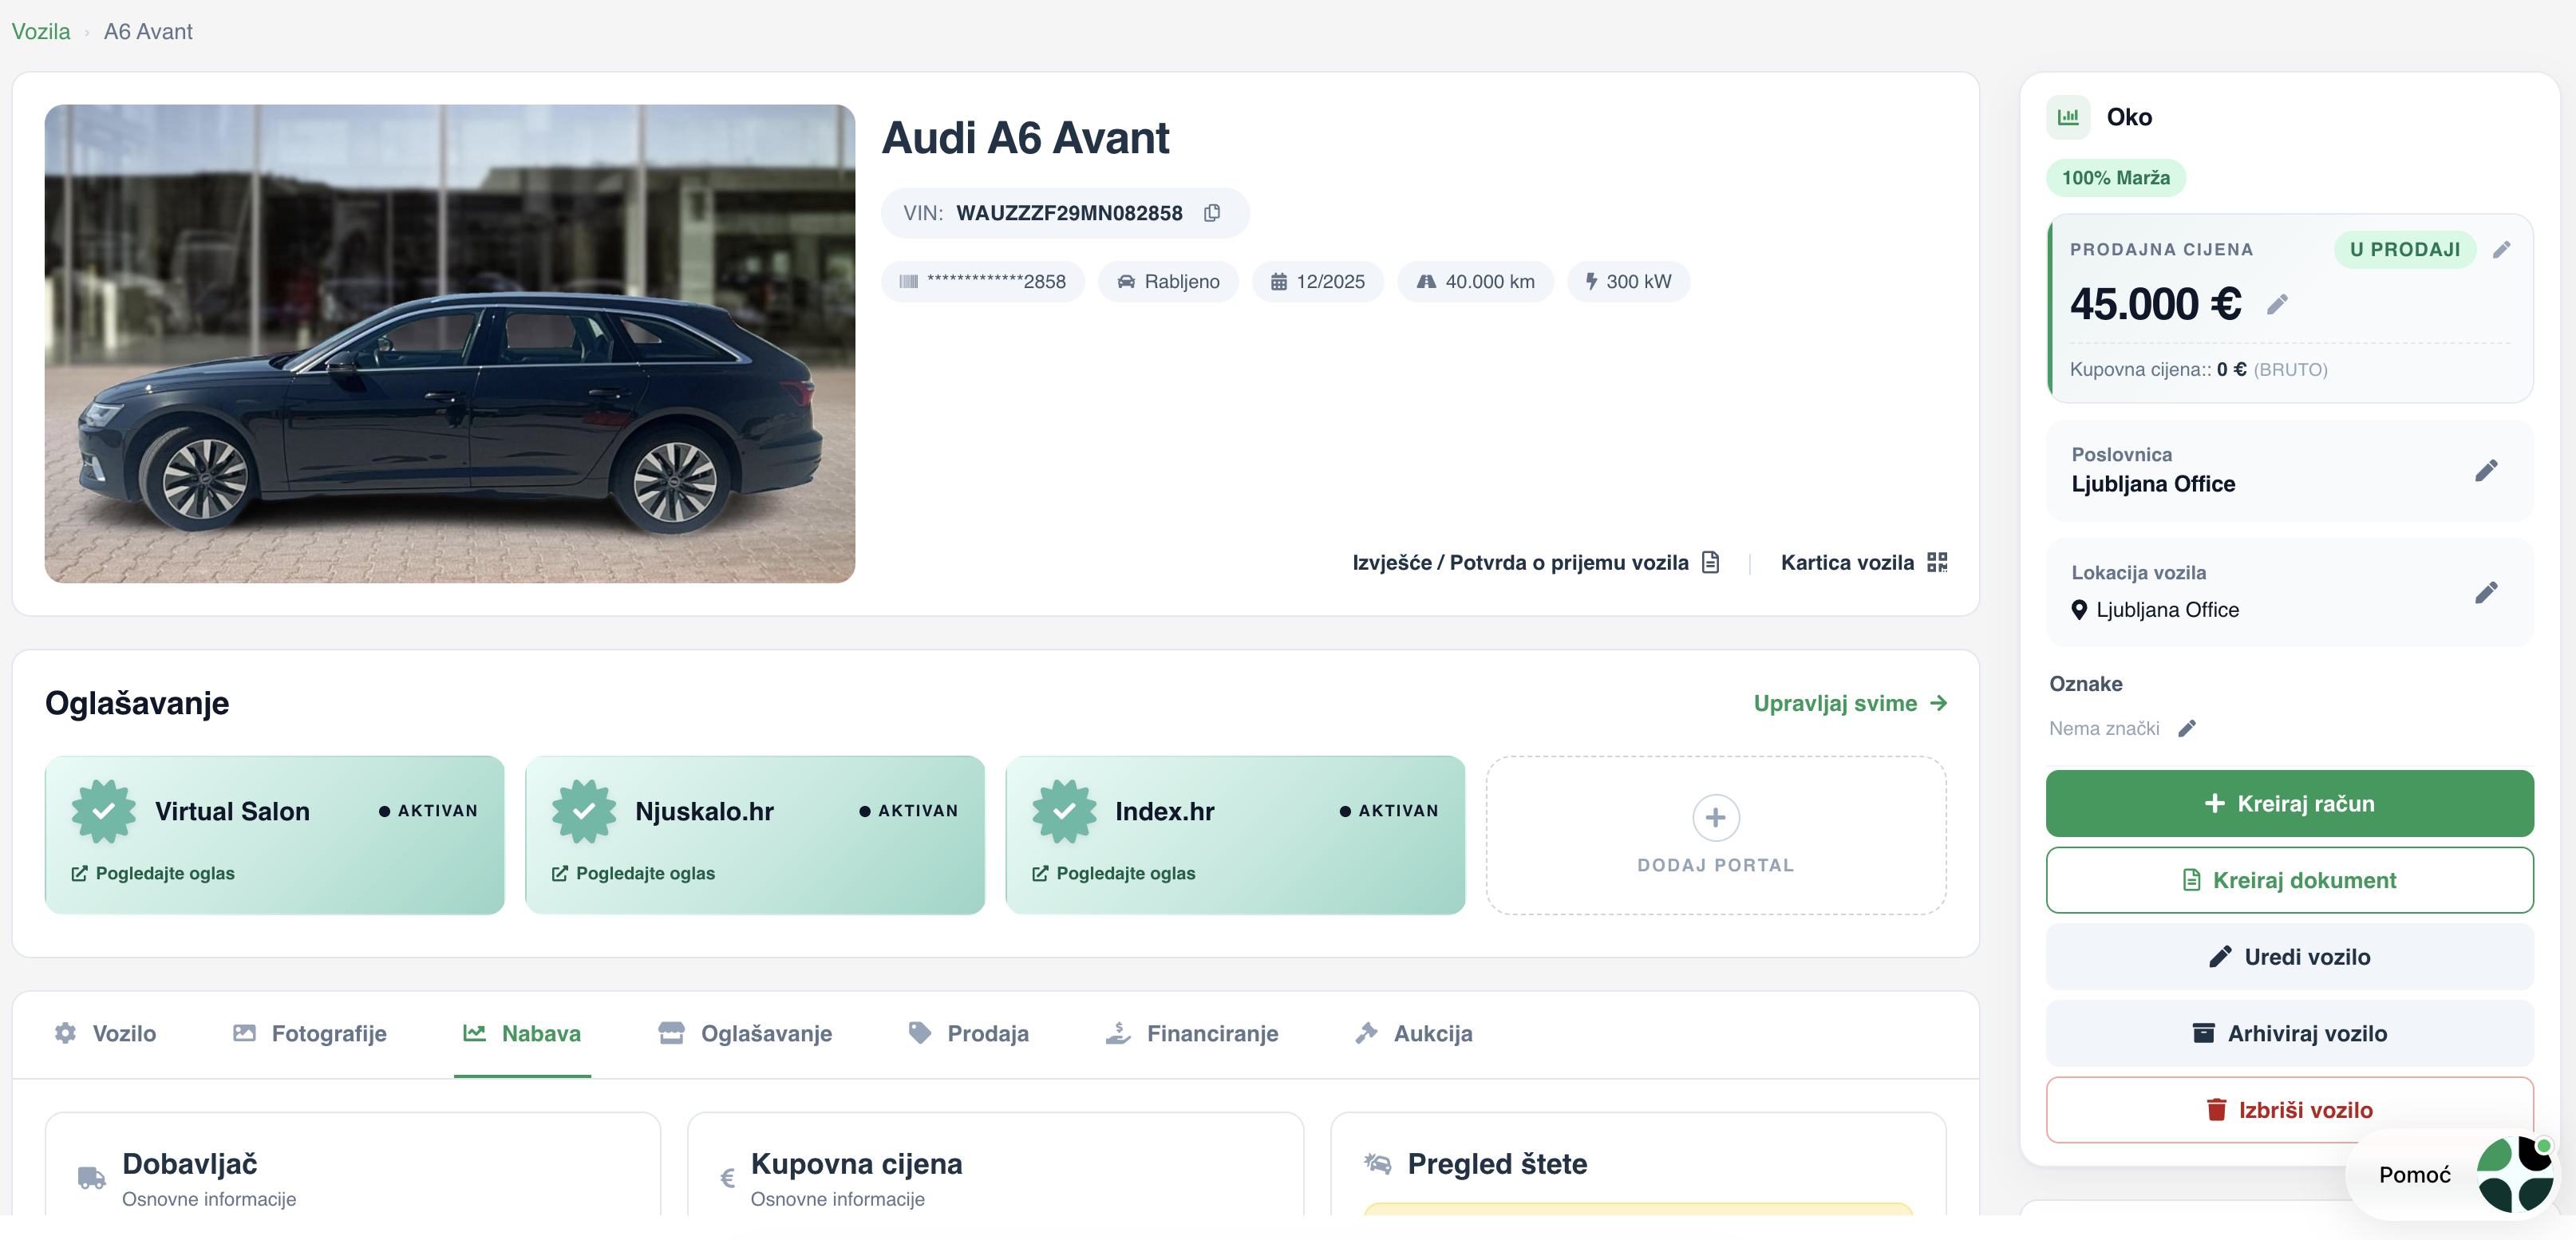Click the Oko chart icon
The image size is (2576, 1240).
(2068, 117)
